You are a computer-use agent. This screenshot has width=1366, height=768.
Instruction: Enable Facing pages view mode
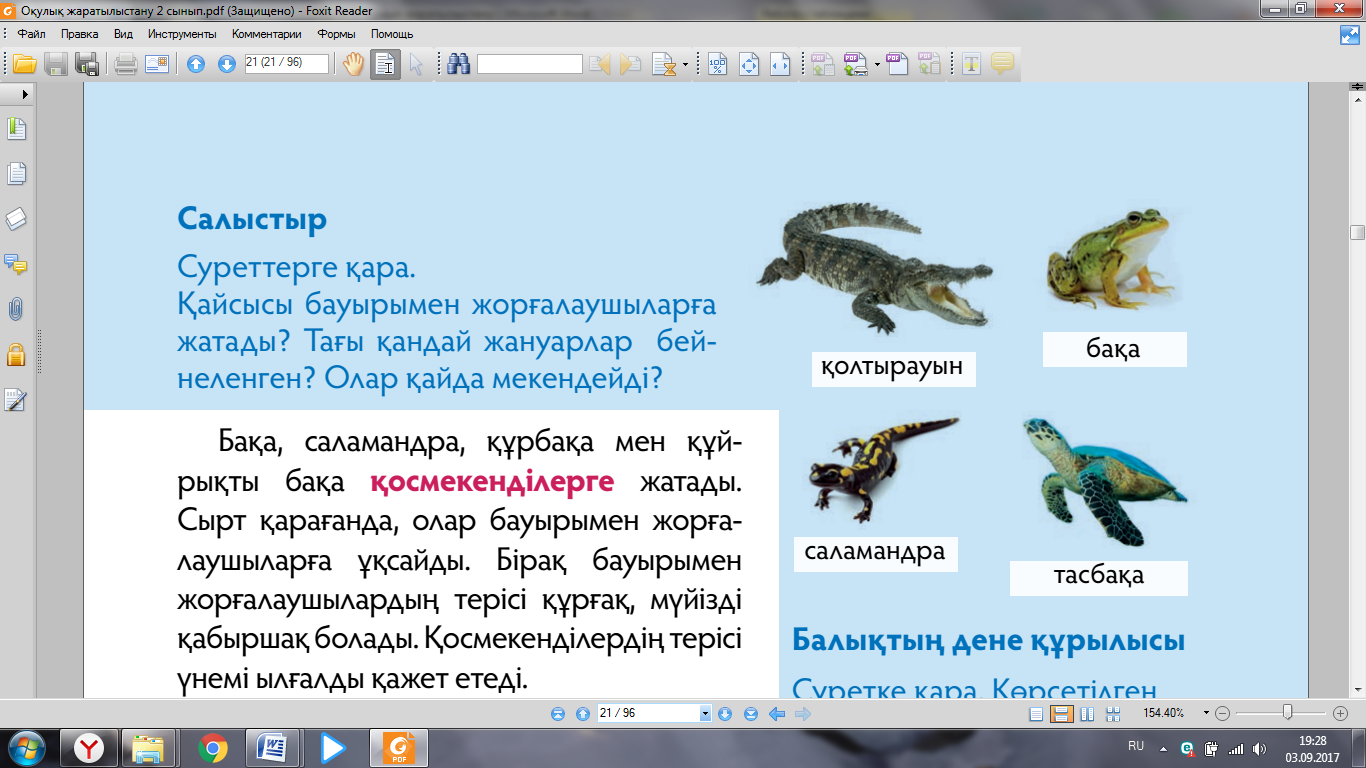tap(1087, 714)
